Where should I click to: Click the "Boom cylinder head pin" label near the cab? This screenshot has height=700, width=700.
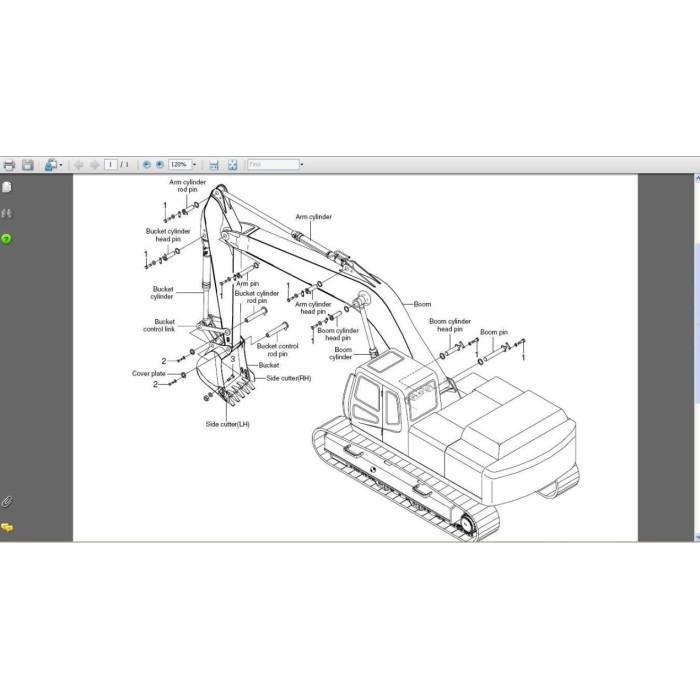coord(450,325)
